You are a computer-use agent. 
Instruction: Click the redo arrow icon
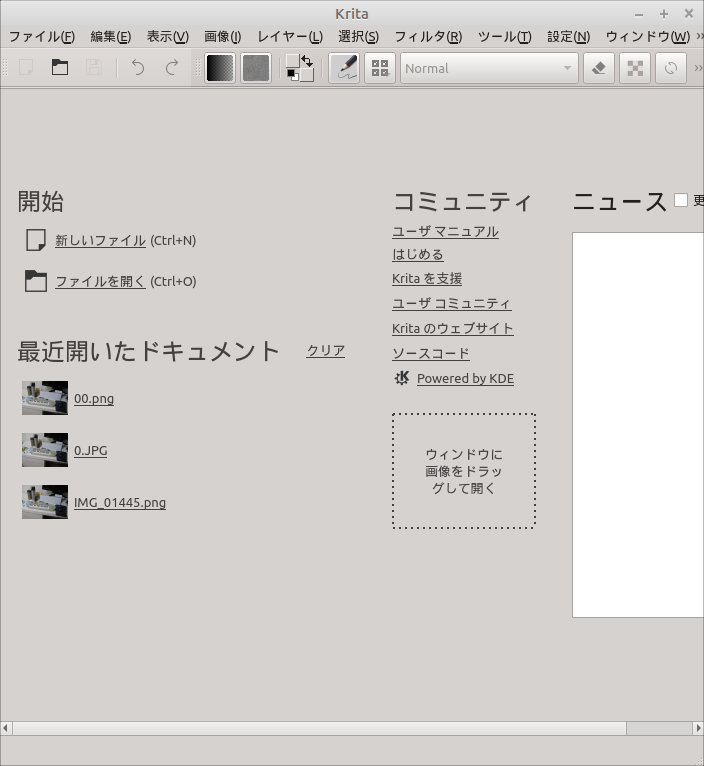[x=172, y=67]
